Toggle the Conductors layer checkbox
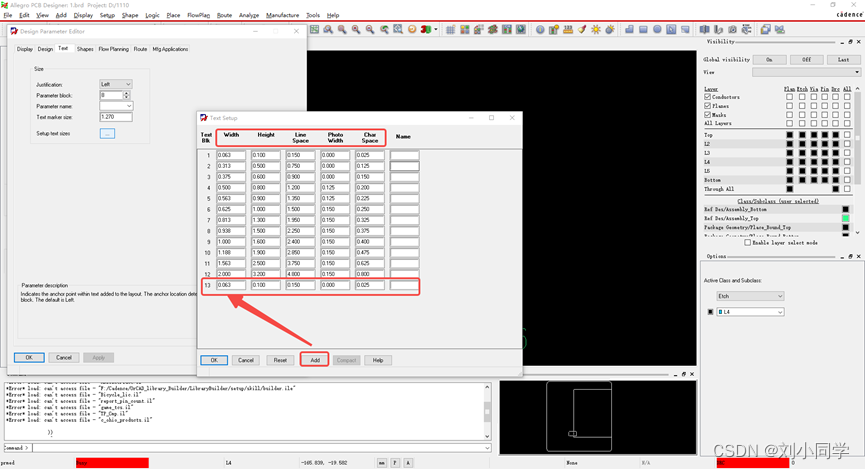 708,97
